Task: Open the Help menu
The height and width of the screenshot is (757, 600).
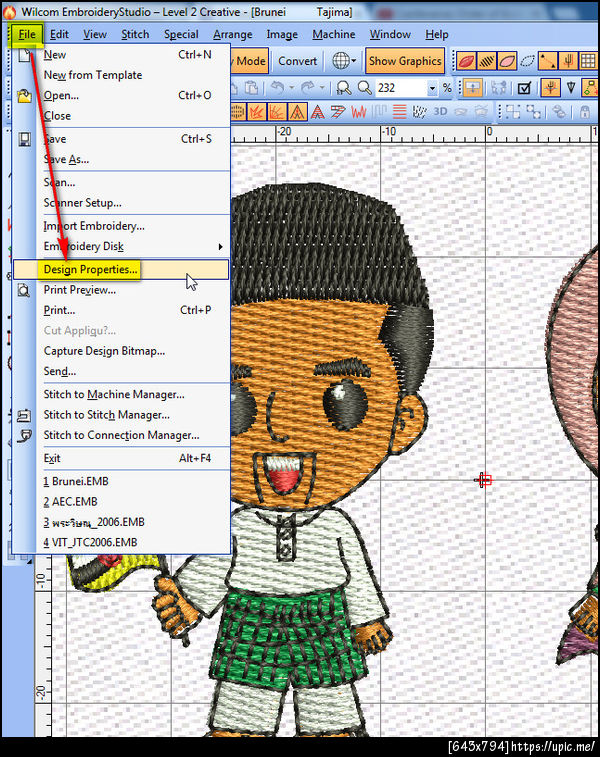Action: [x=437, y=34]
